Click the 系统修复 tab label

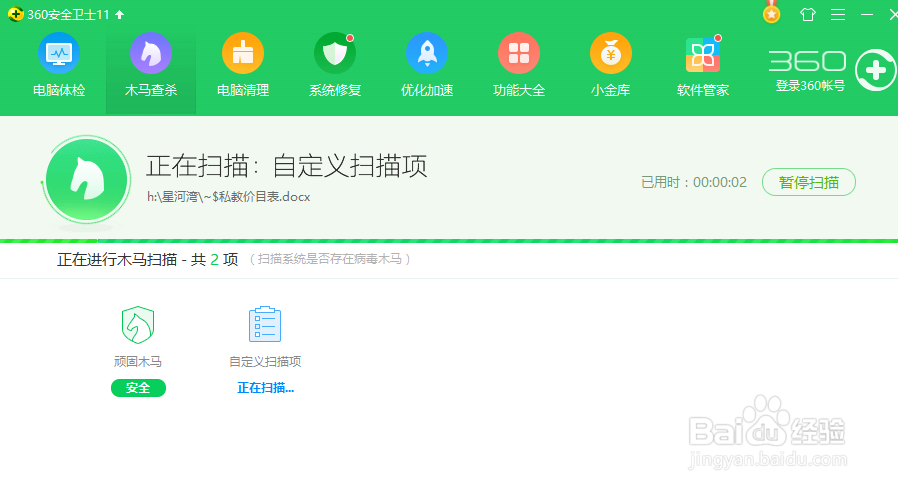335,91
